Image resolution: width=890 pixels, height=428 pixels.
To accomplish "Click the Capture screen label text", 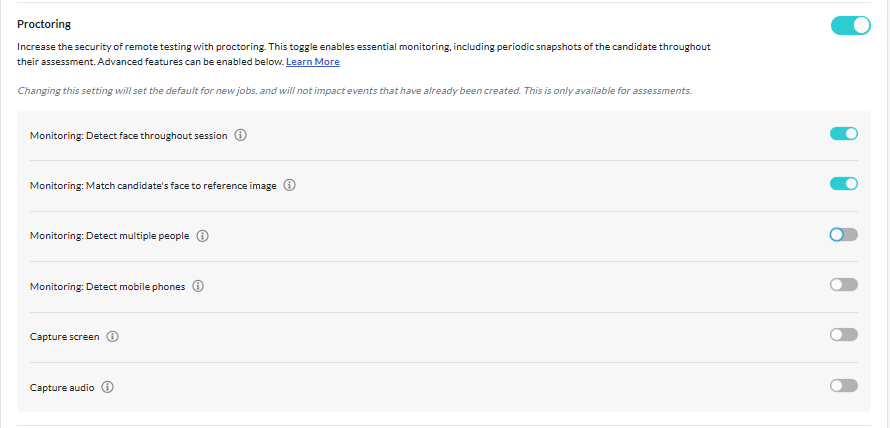I will 65,337.
